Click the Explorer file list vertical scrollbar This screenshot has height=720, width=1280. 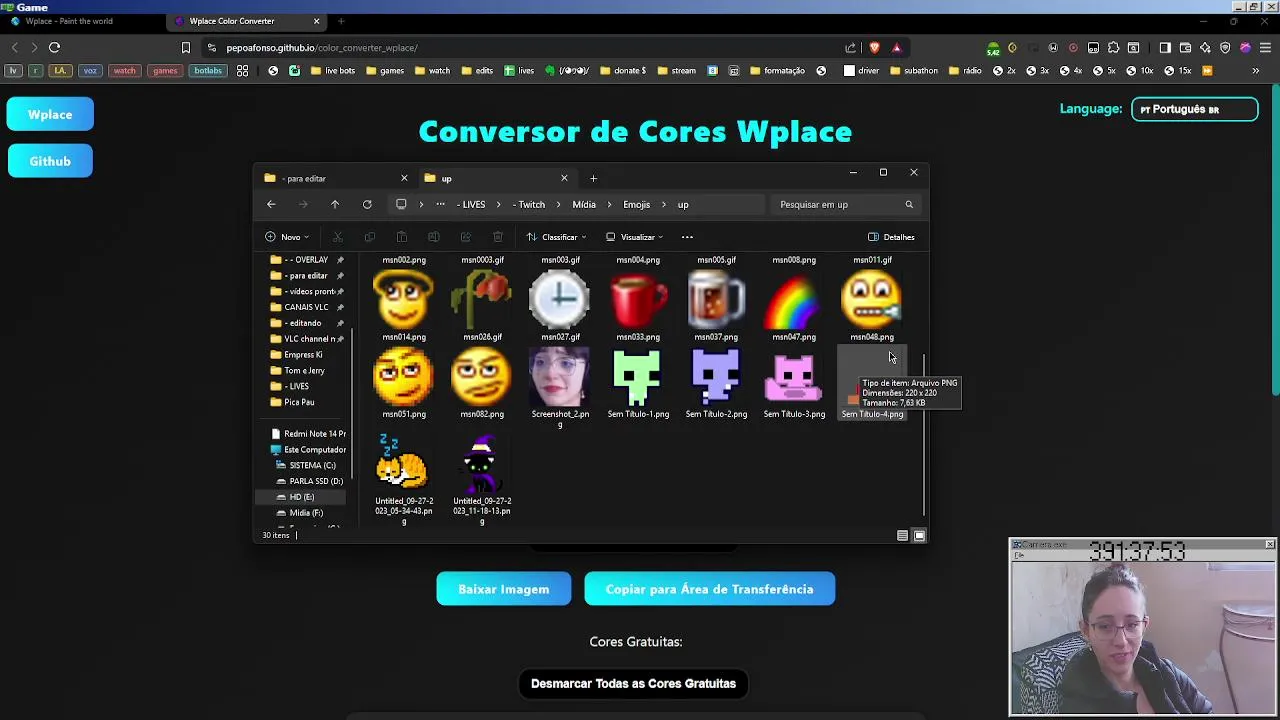924,435
